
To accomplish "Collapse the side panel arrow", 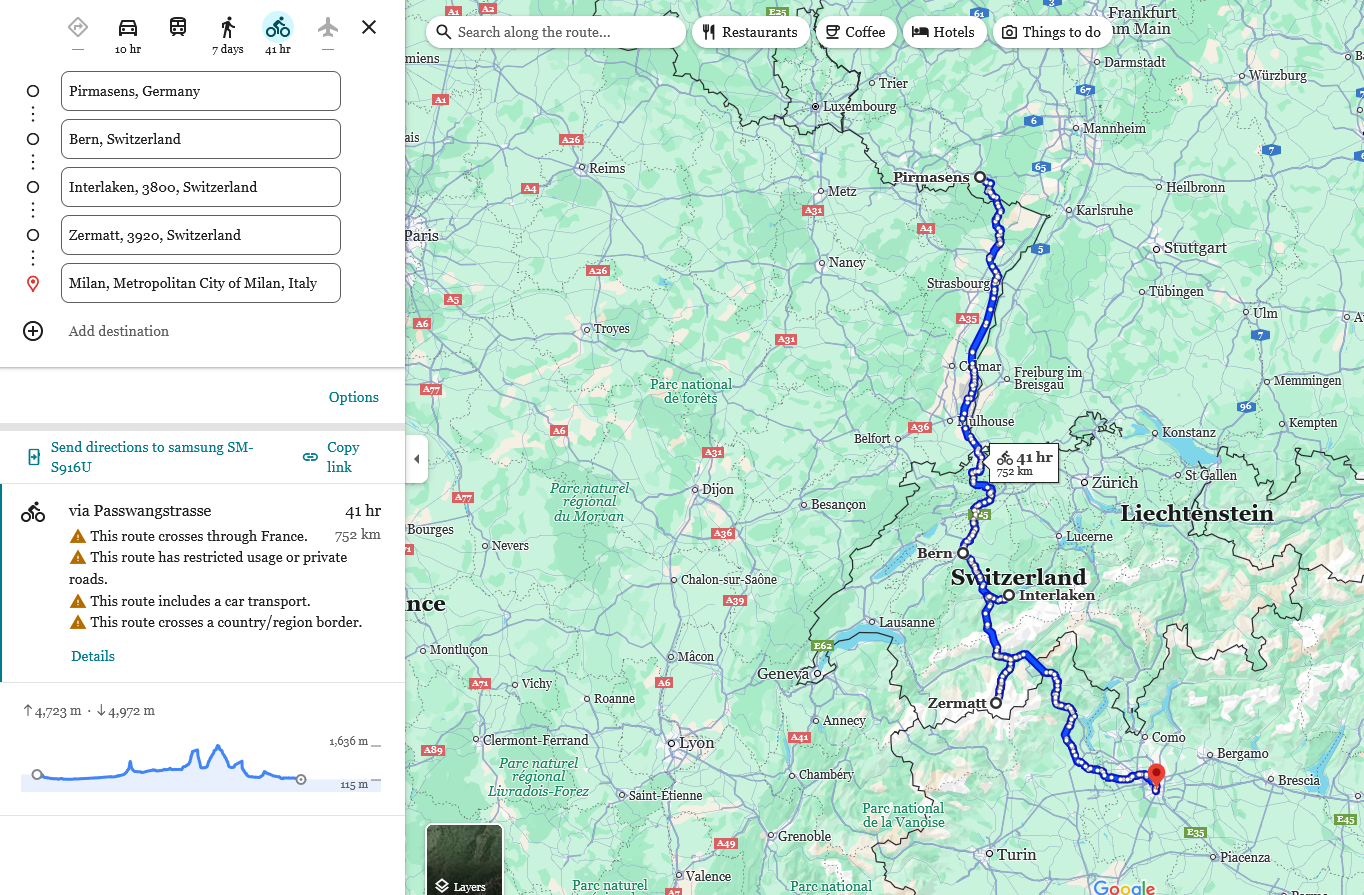I will (417, 459).
